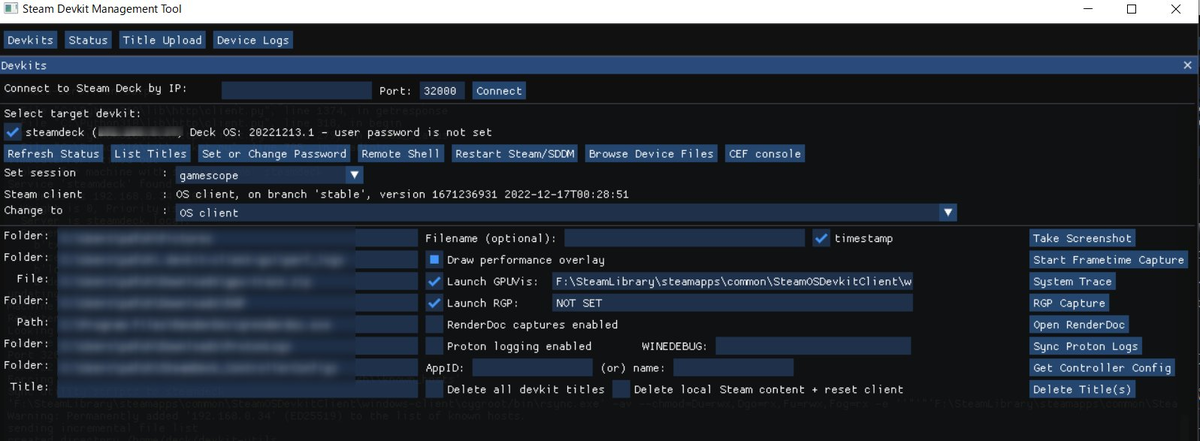Open Remote Shell

(x=400, y=153)
